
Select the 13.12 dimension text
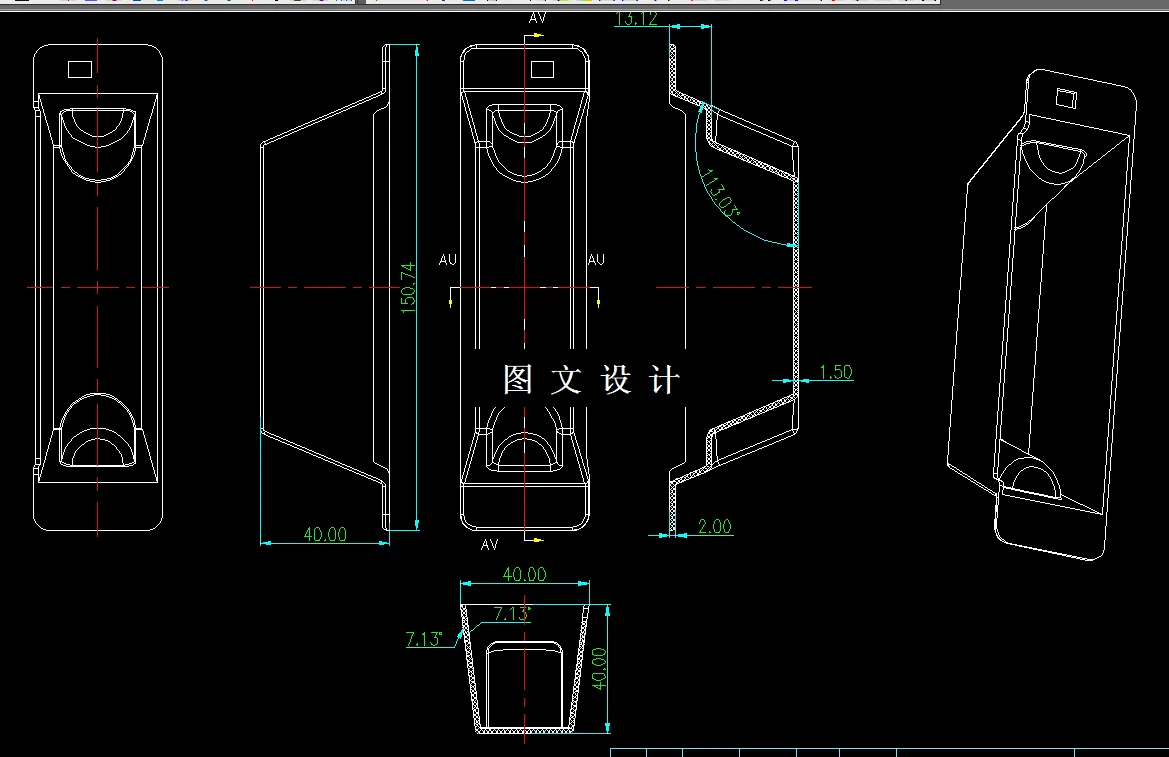pyautogui.click(x=636, y=19)
